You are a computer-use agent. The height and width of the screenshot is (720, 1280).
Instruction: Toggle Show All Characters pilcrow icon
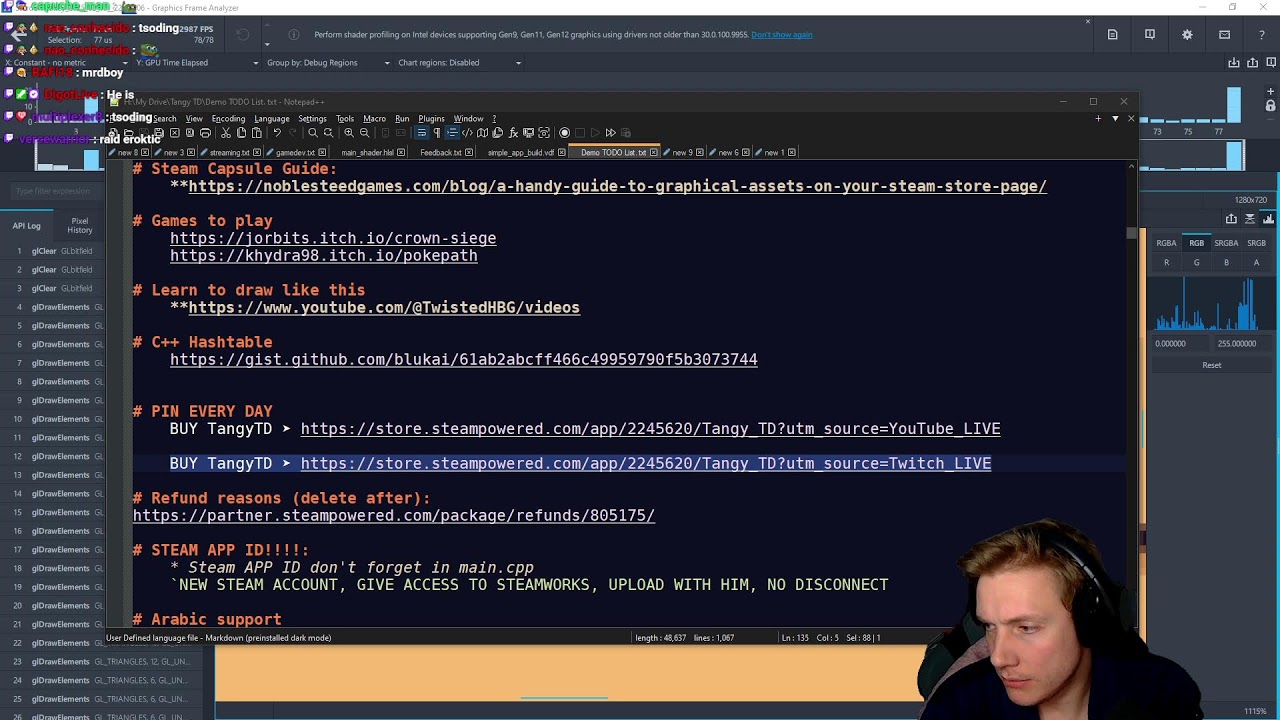(436, 133)
